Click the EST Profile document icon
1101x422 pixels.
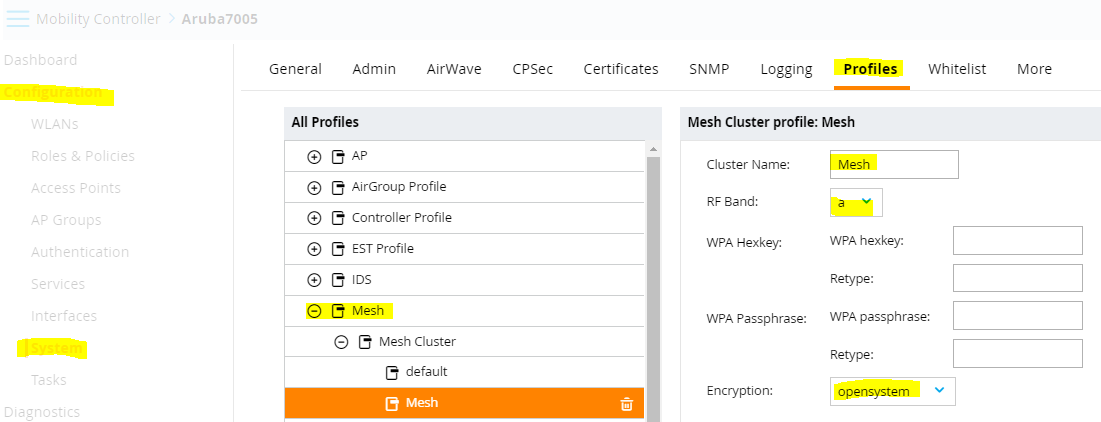pos(338,249)
